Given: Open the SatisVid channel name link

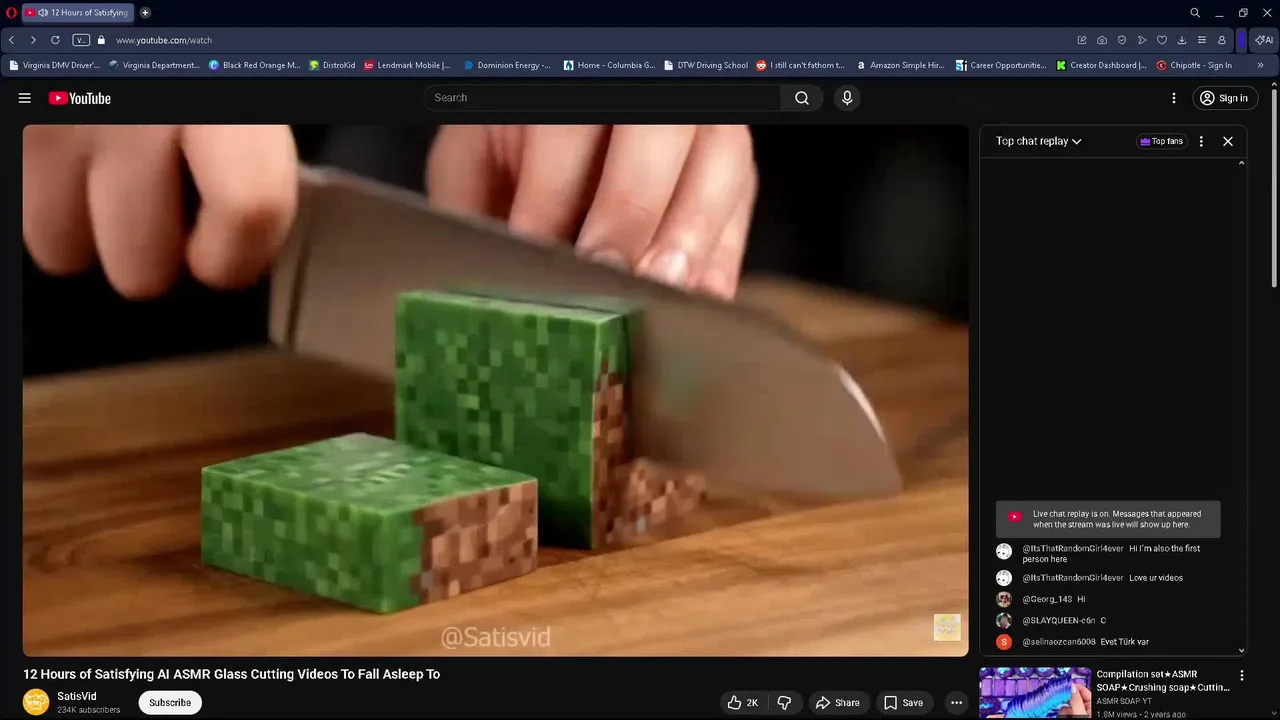Looking at the screenshot, I should 77,696.
